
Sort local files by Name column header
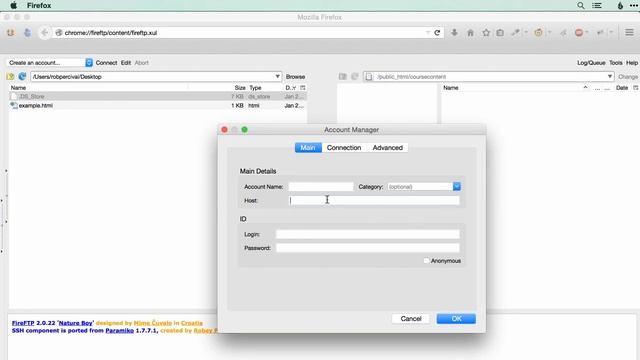[18, 88]
